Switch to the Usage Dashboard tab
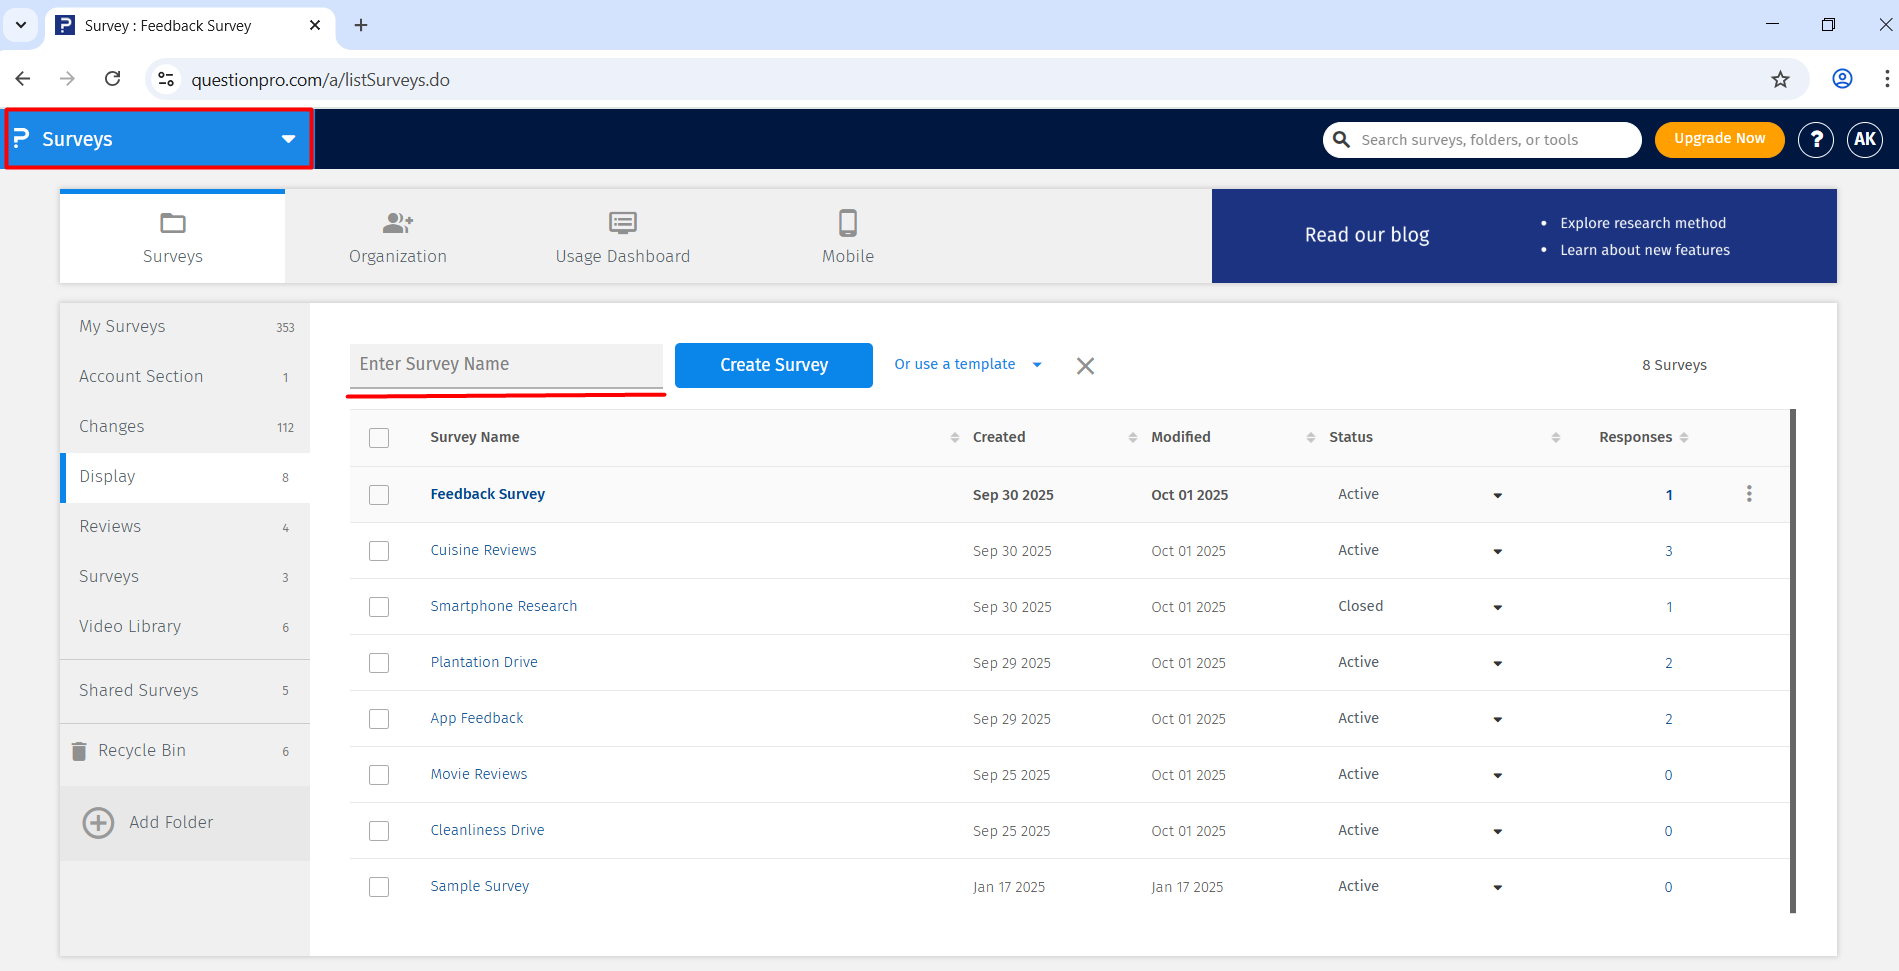The image size is (1899, 971). click(622, 237)
